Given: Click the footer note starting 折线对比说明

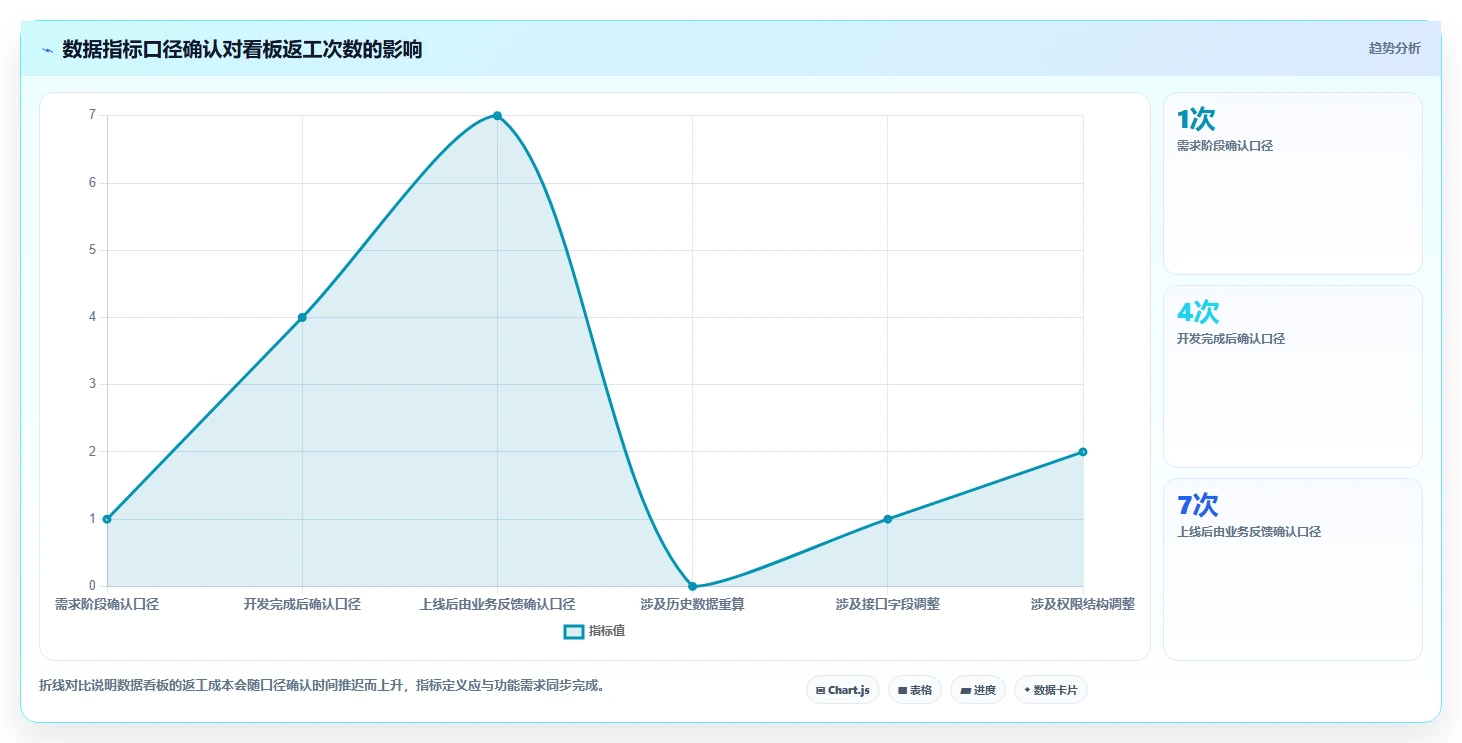Looking at the screenshot, I should click(323, 686).
